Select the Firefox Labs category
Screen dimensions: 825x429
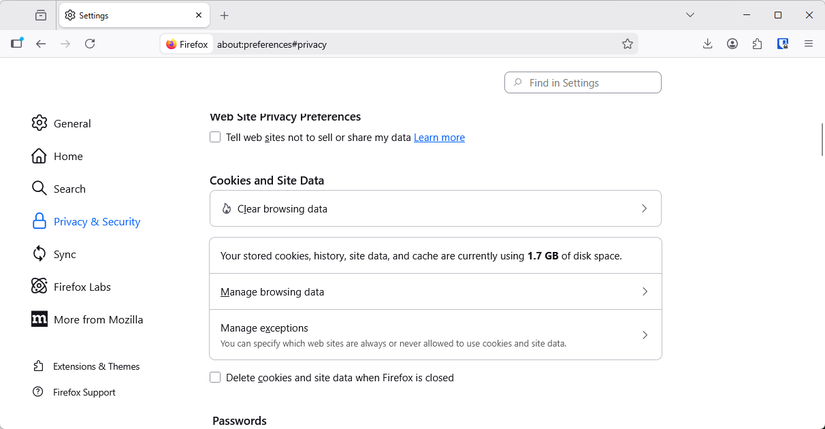pos(71,286)
